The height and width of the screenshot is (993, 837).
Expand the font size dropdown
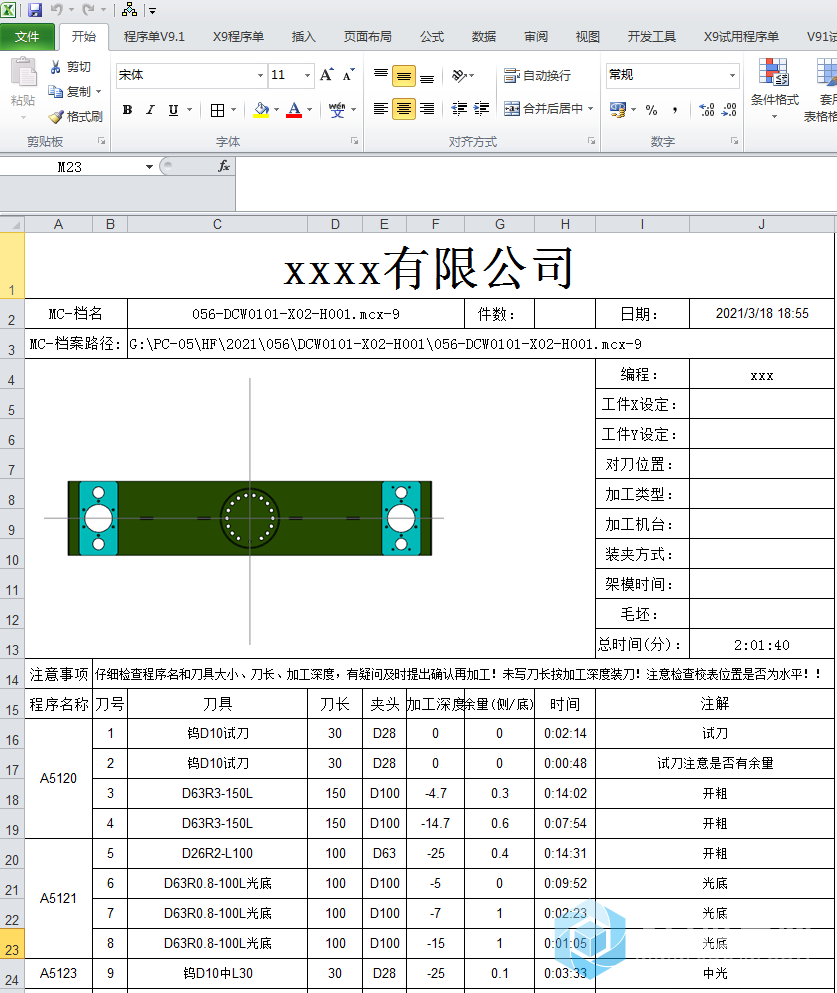(307, 75)
